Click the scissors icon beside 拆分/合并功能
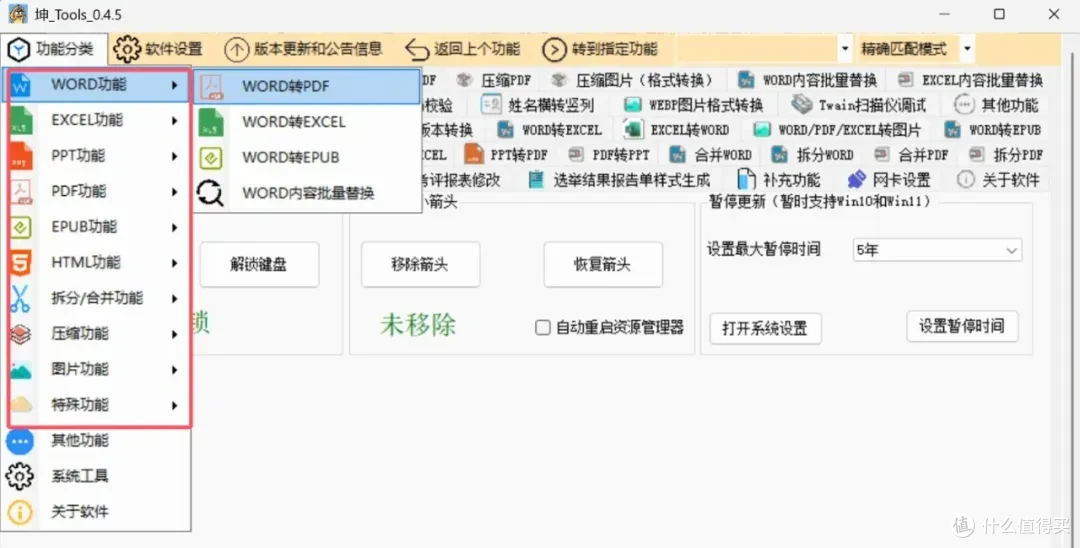 (x=20, y=299)
